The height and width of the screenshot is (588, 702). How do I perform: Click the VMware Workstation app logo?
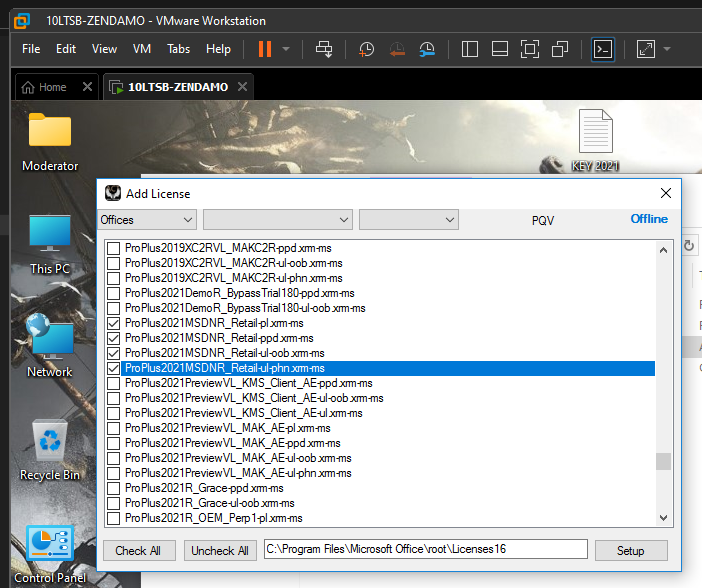click(x=21, y=21)
